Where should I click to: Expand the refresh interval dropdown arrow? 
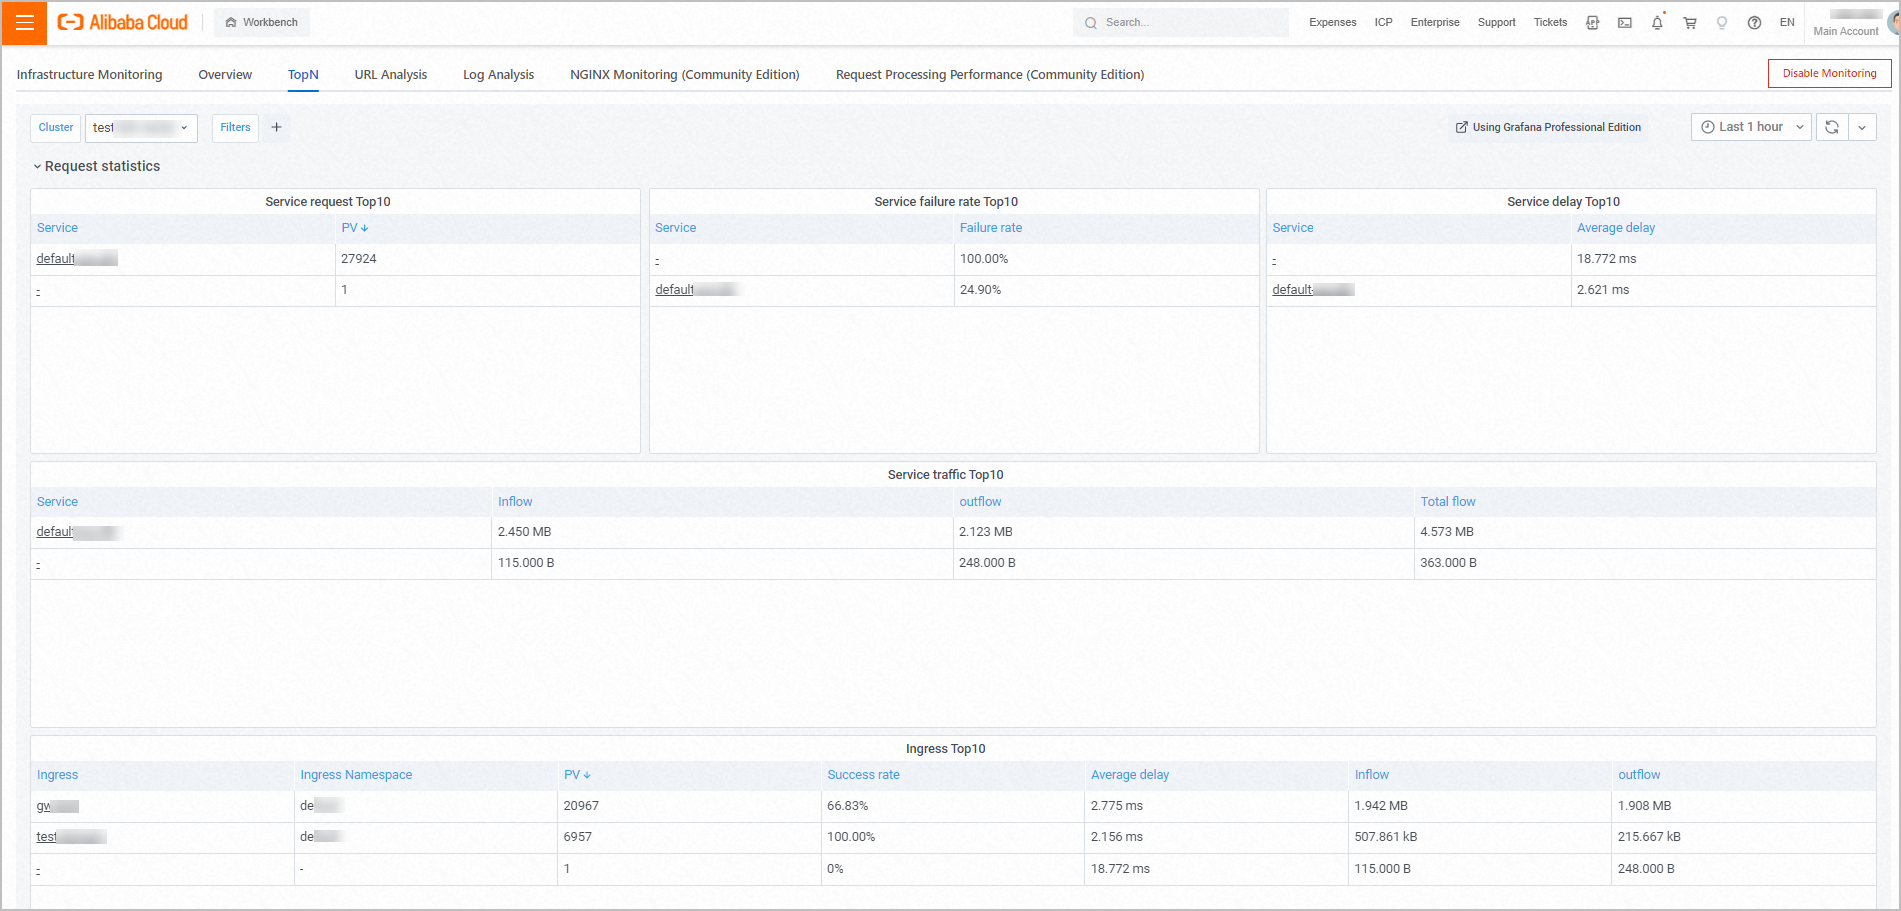pos(1862,127)
